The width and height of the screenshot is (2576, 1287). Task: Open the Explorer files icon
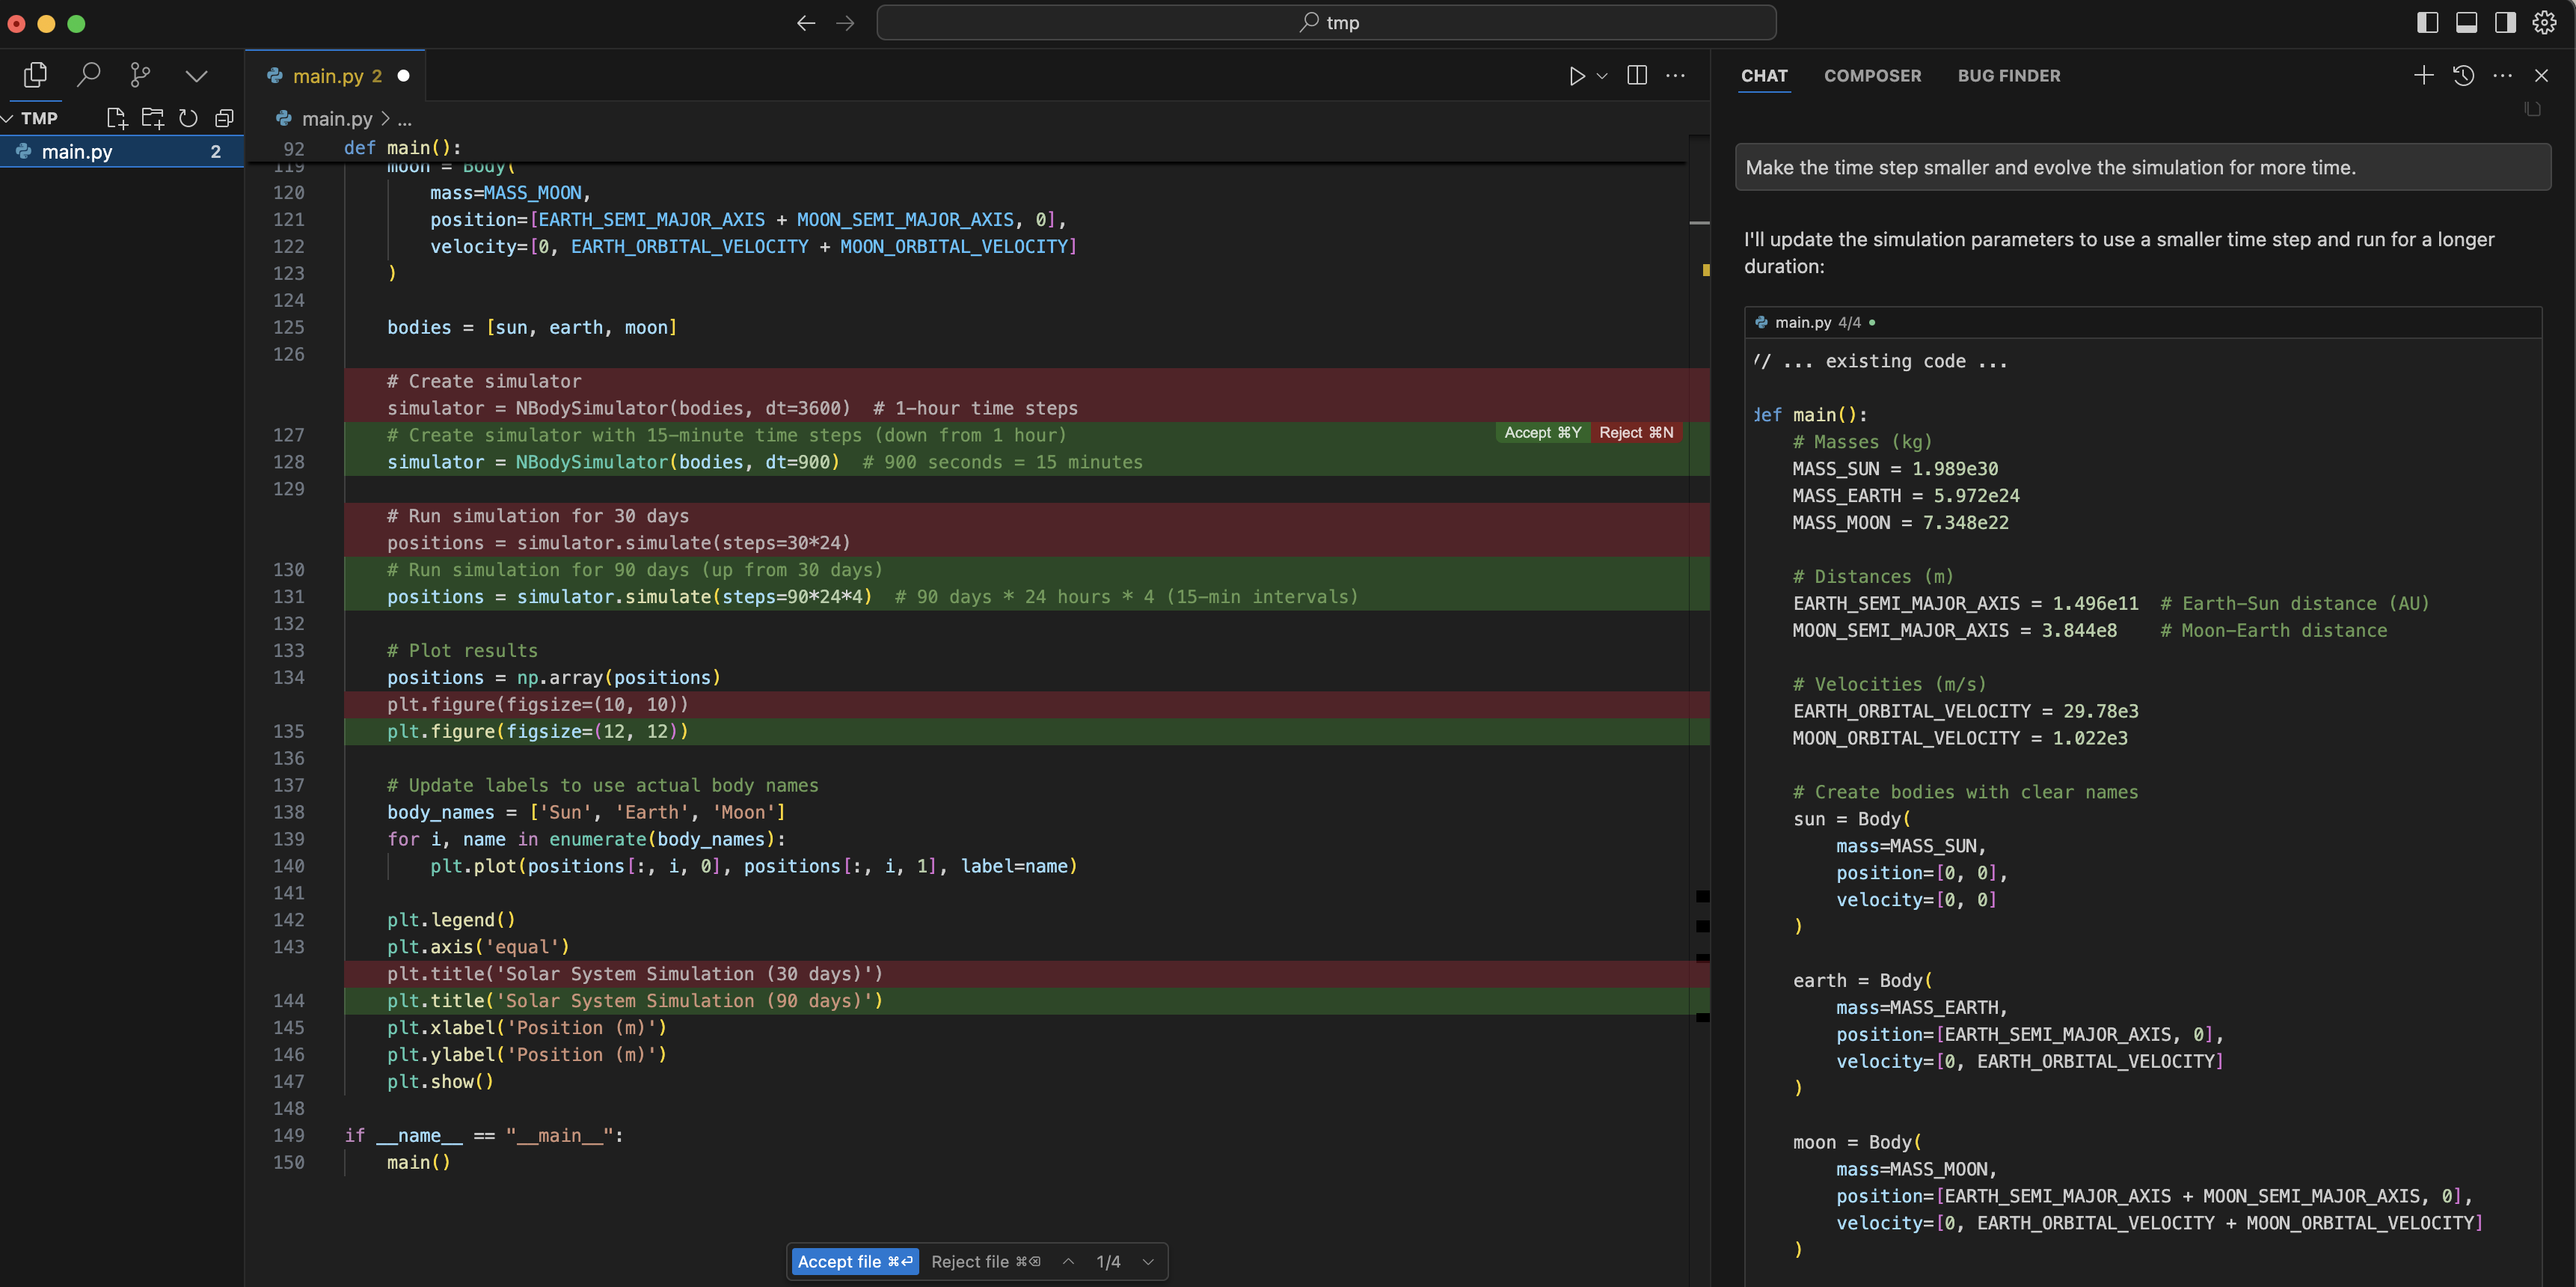(36, 75)
